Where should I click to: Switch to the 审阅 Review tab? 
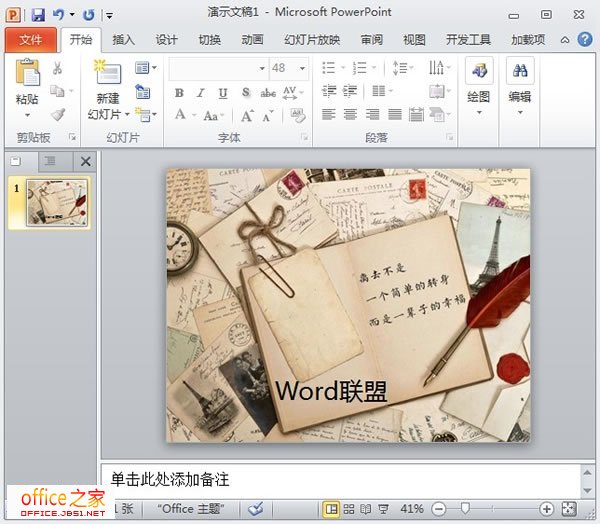[x=372, y=40]
